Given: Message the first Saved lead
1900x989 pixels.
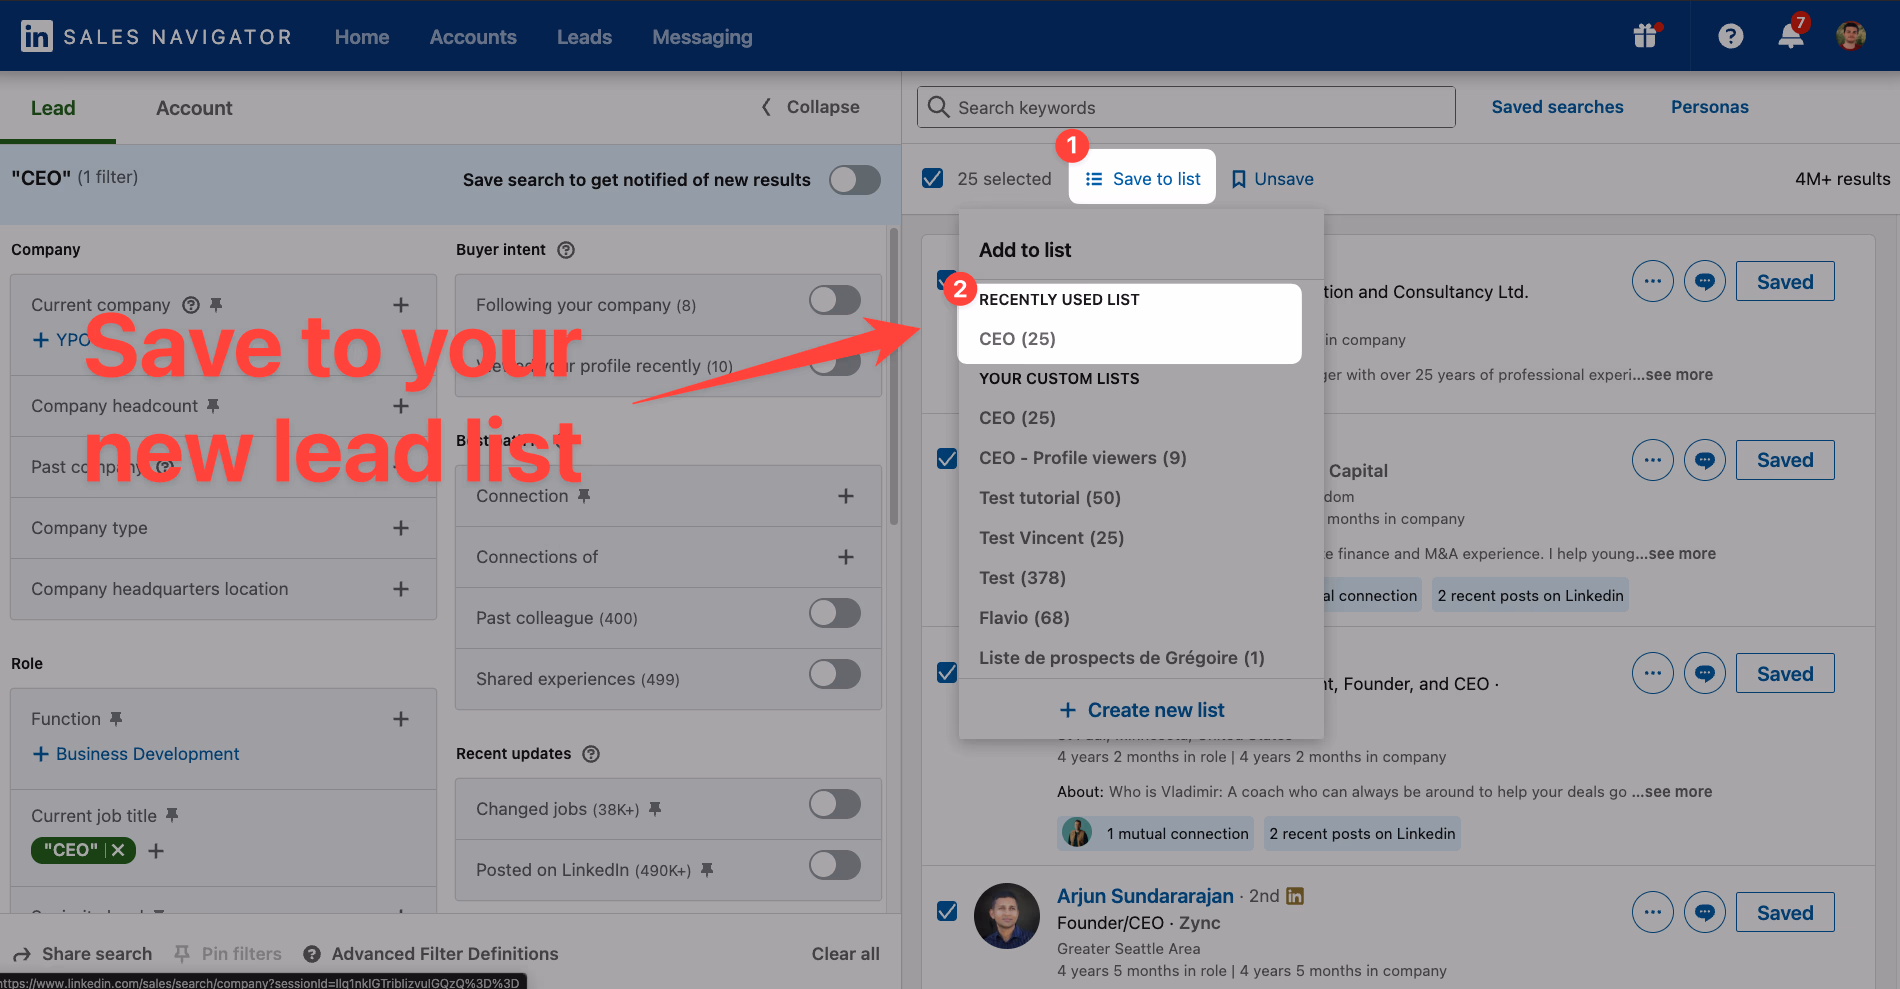Looking at the screenshot, I should (x=1705, y=281).
